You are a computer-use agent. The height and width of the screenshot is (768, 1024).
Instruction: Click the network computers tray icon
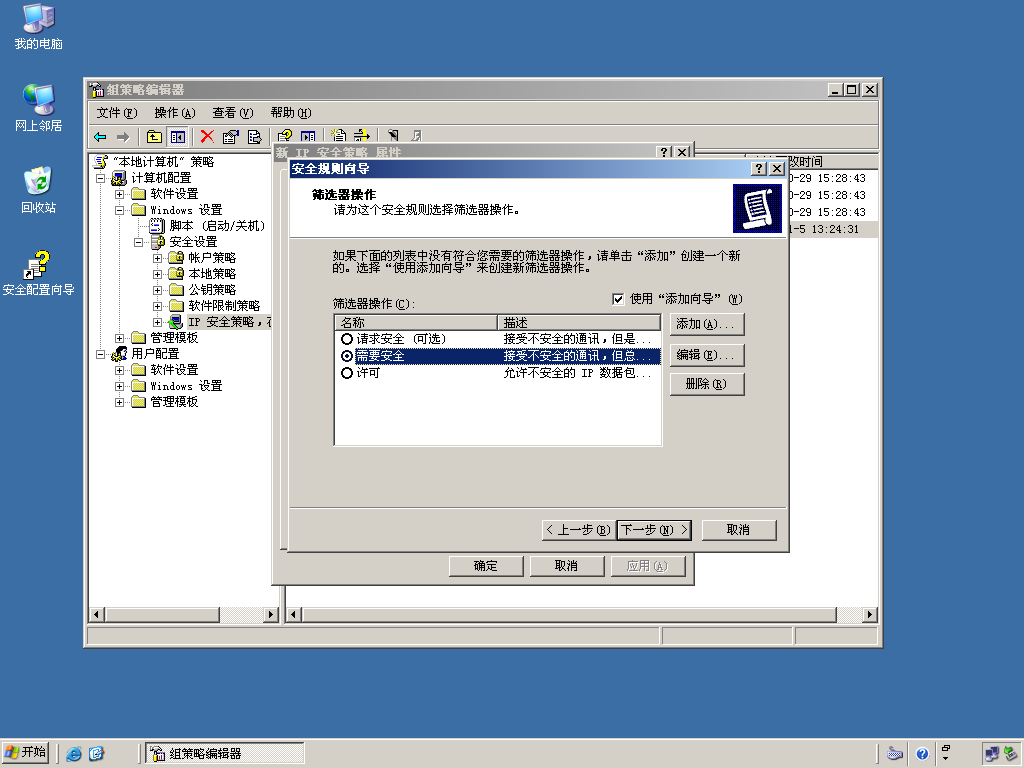[x=991, y=754]
